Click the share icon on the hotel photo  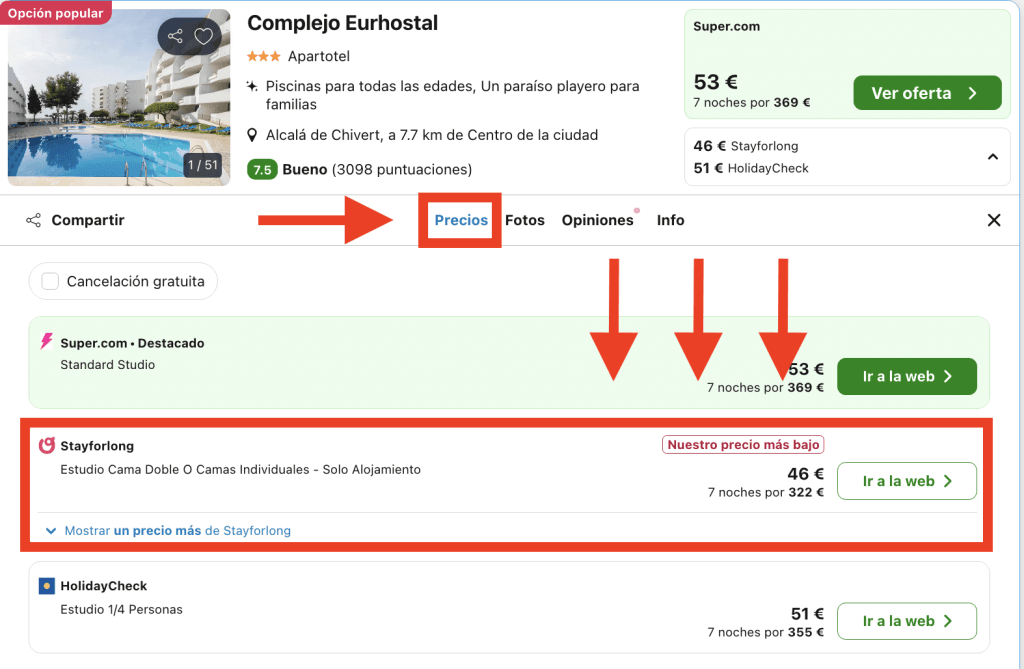[175, 36]
